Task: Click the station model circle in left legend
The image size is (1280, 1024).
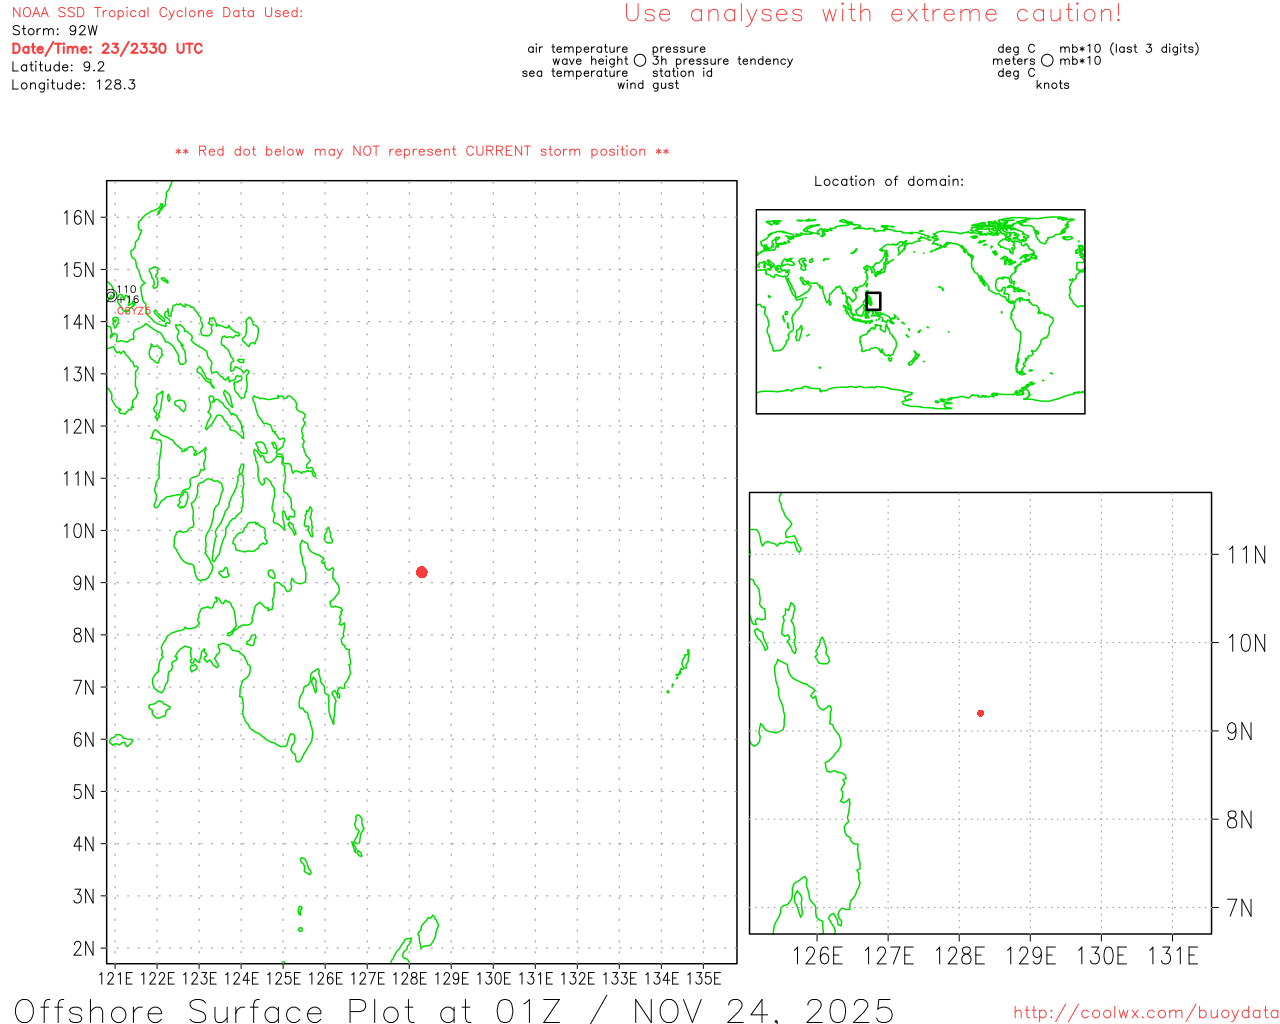Action: 640,61
